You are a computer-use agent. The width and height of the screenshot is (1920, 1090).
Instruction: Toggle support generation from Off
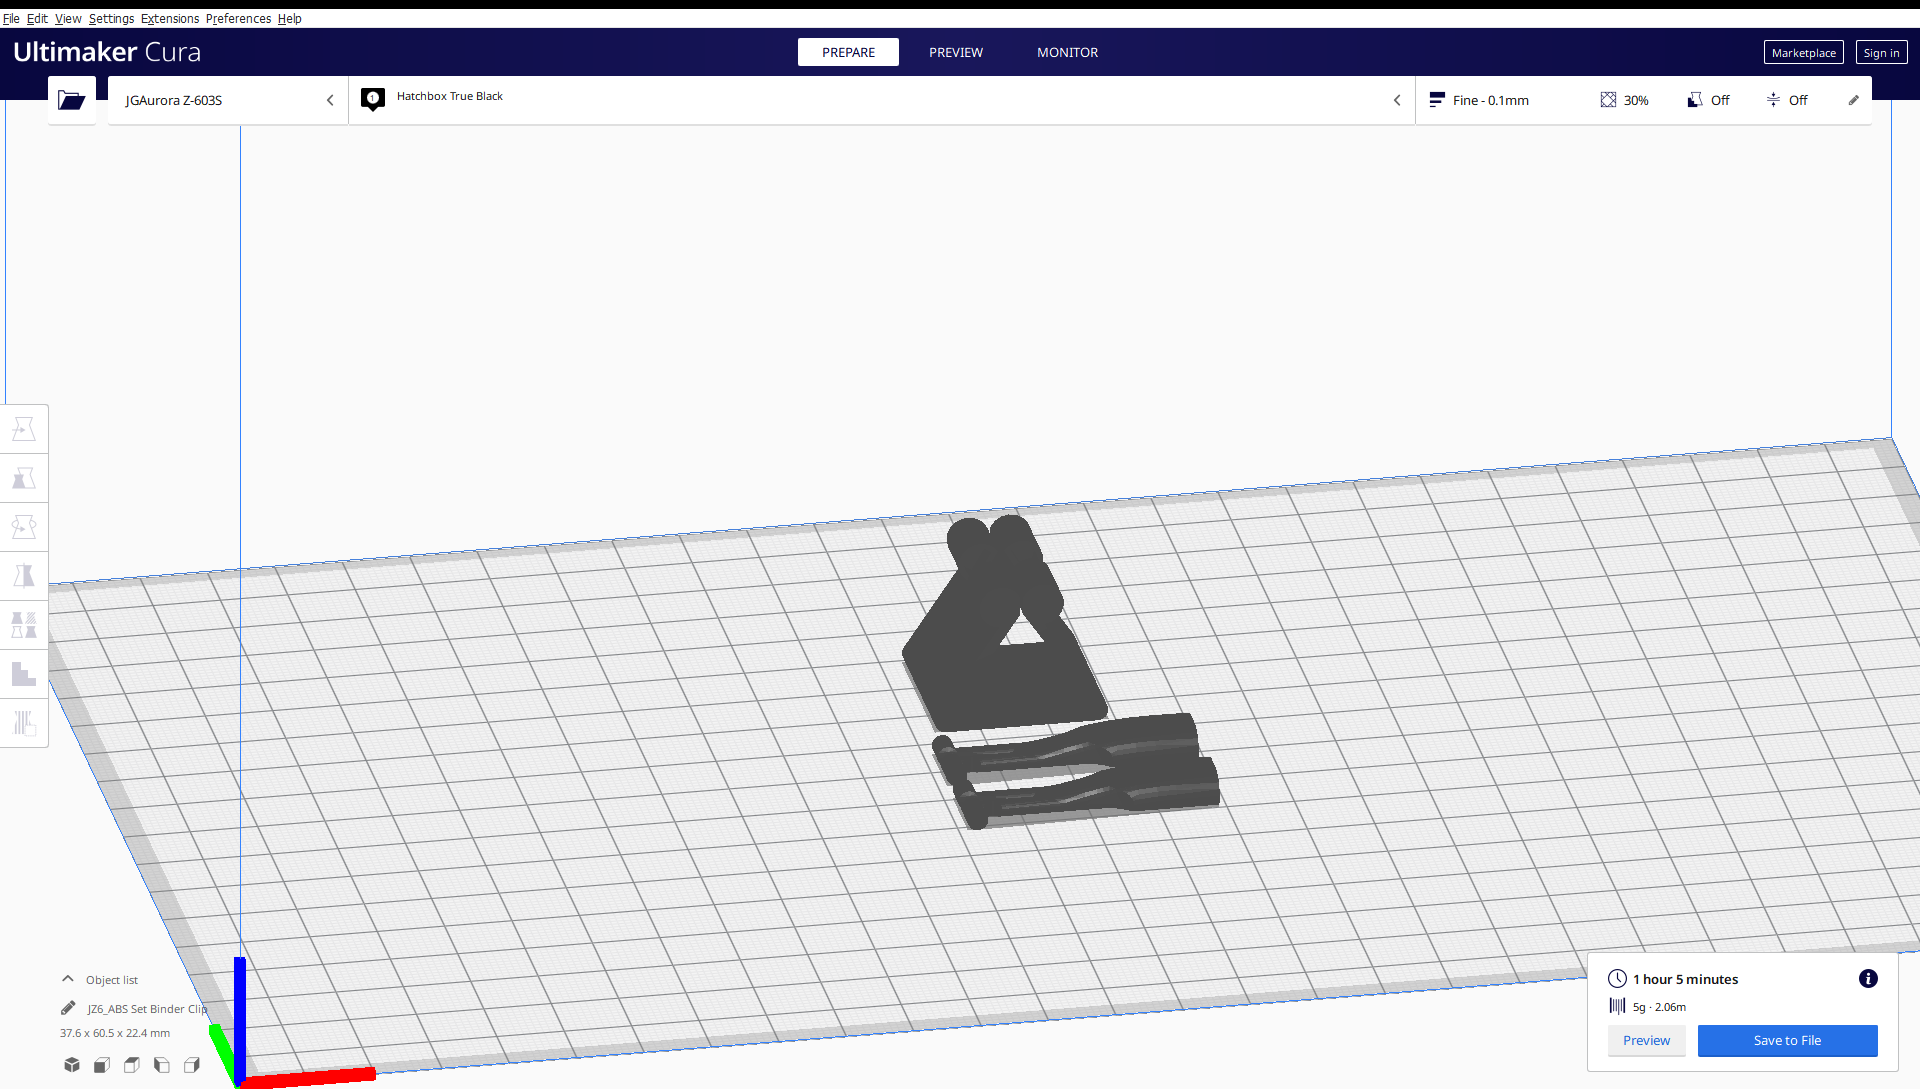click(1707, 100)
